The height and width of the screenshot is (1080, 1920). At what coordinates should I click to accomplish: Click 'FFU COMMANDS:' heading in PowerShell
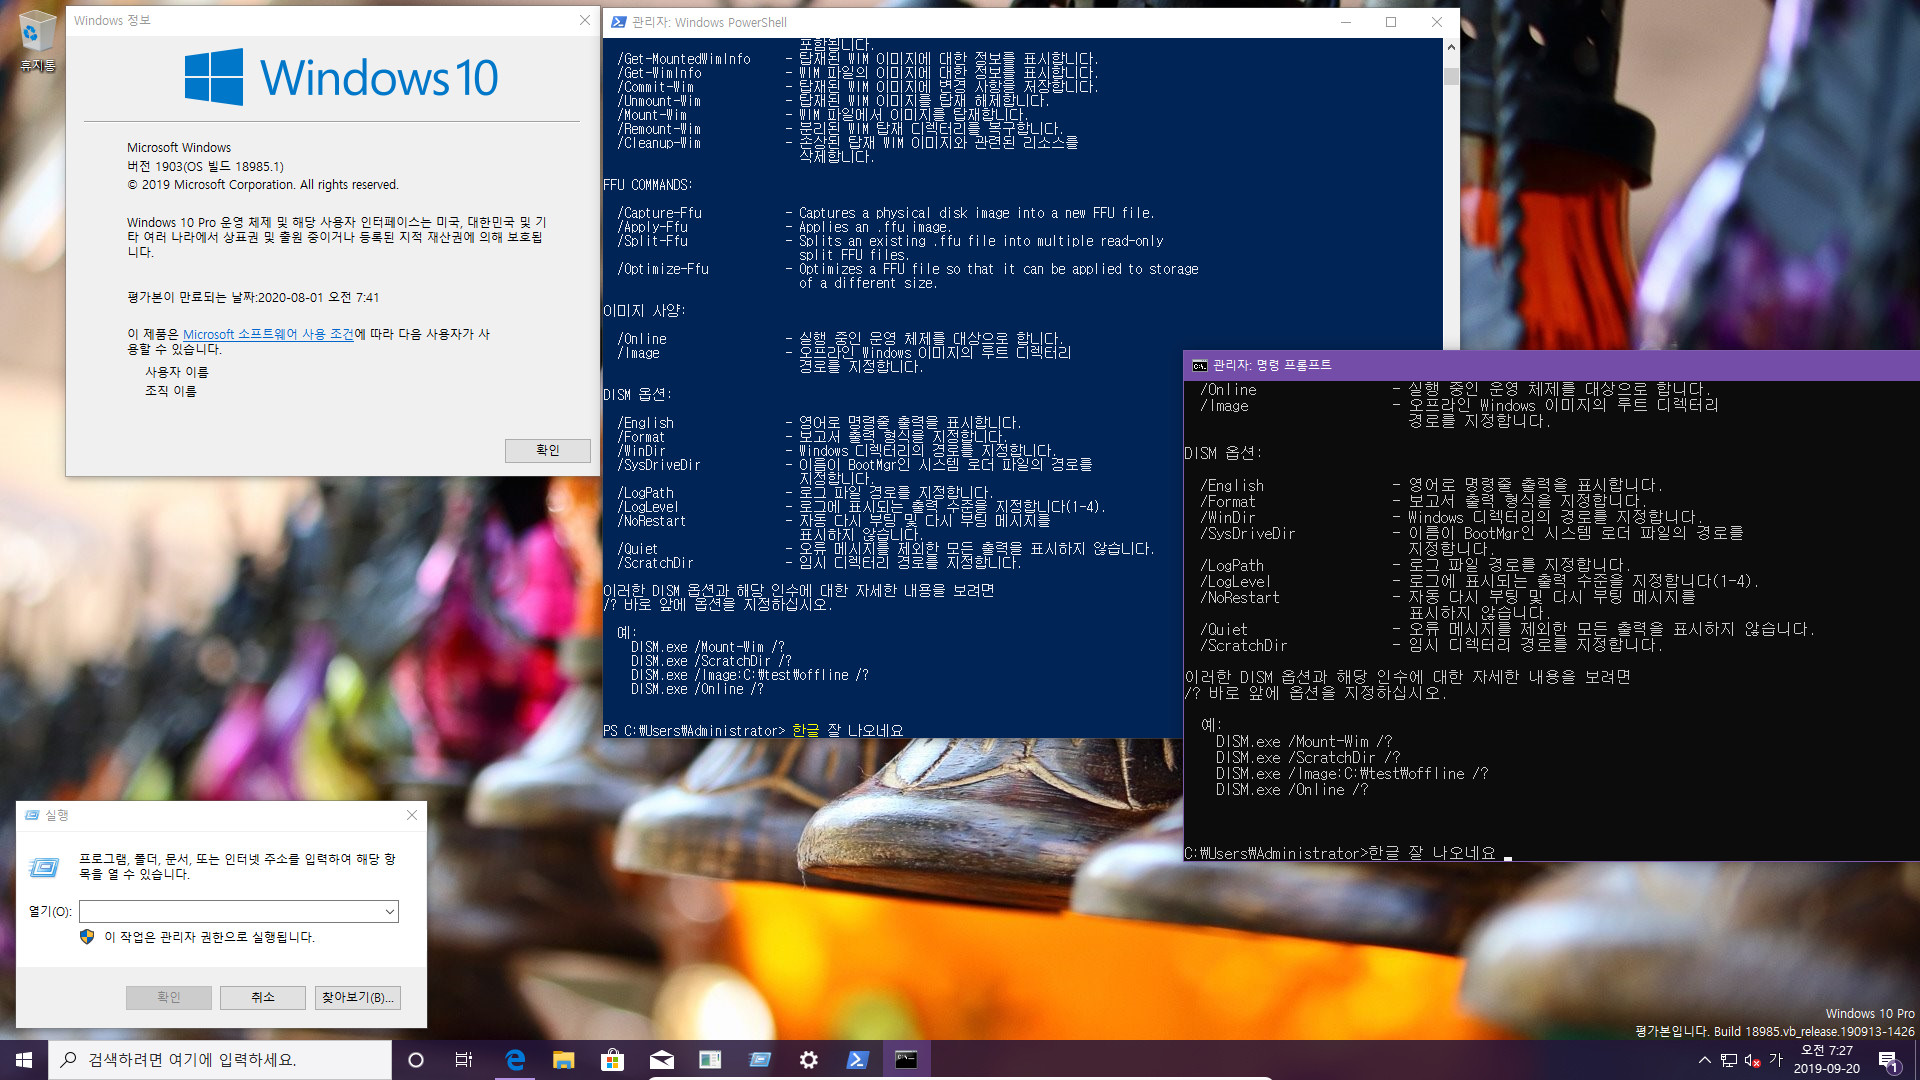(x=648, y=185)
